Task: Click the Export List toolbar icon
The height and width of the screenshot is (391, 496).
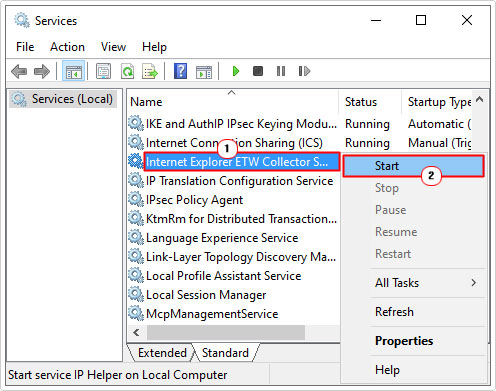Action: coord(150,71)
